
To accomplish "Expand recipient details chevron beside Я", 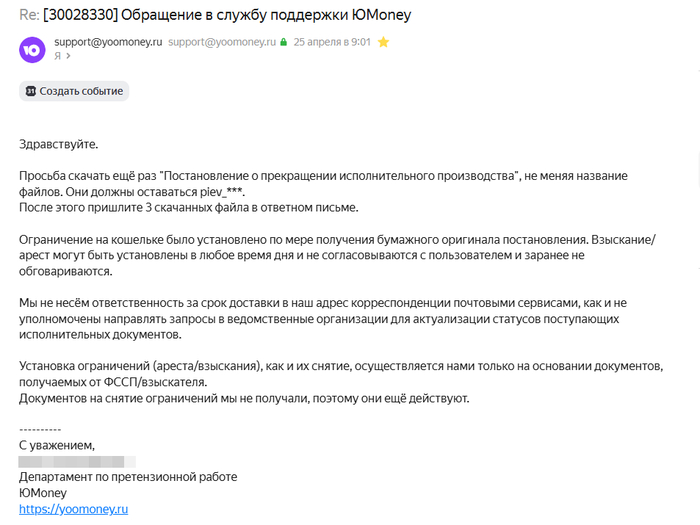I will click(68, 56).
